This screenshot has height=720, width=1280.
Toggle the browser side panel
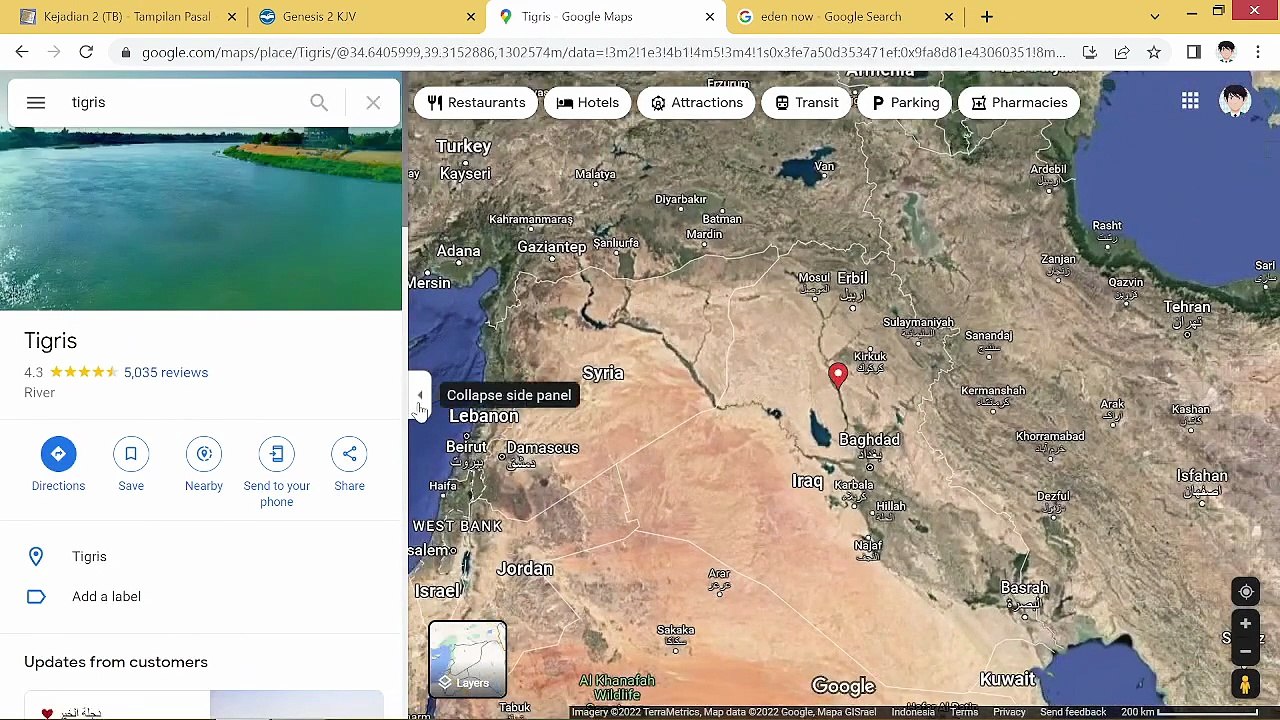pos(1194,52)
